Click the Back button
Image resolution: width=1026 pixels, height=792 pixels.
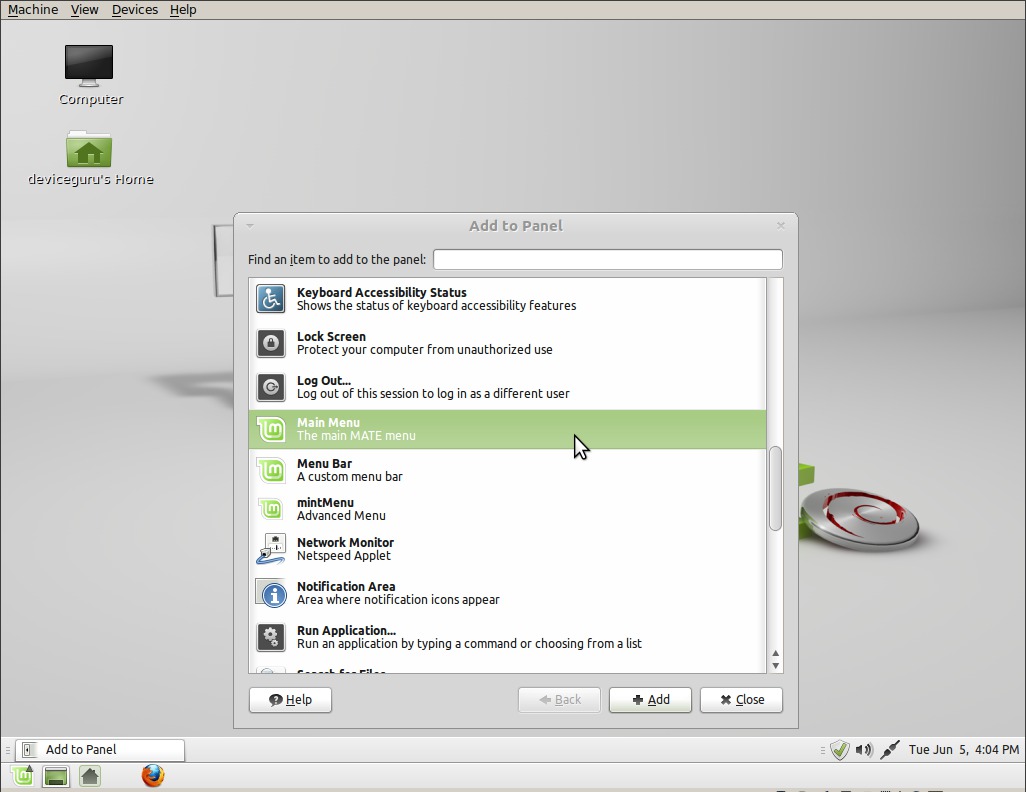click(559, 700)
